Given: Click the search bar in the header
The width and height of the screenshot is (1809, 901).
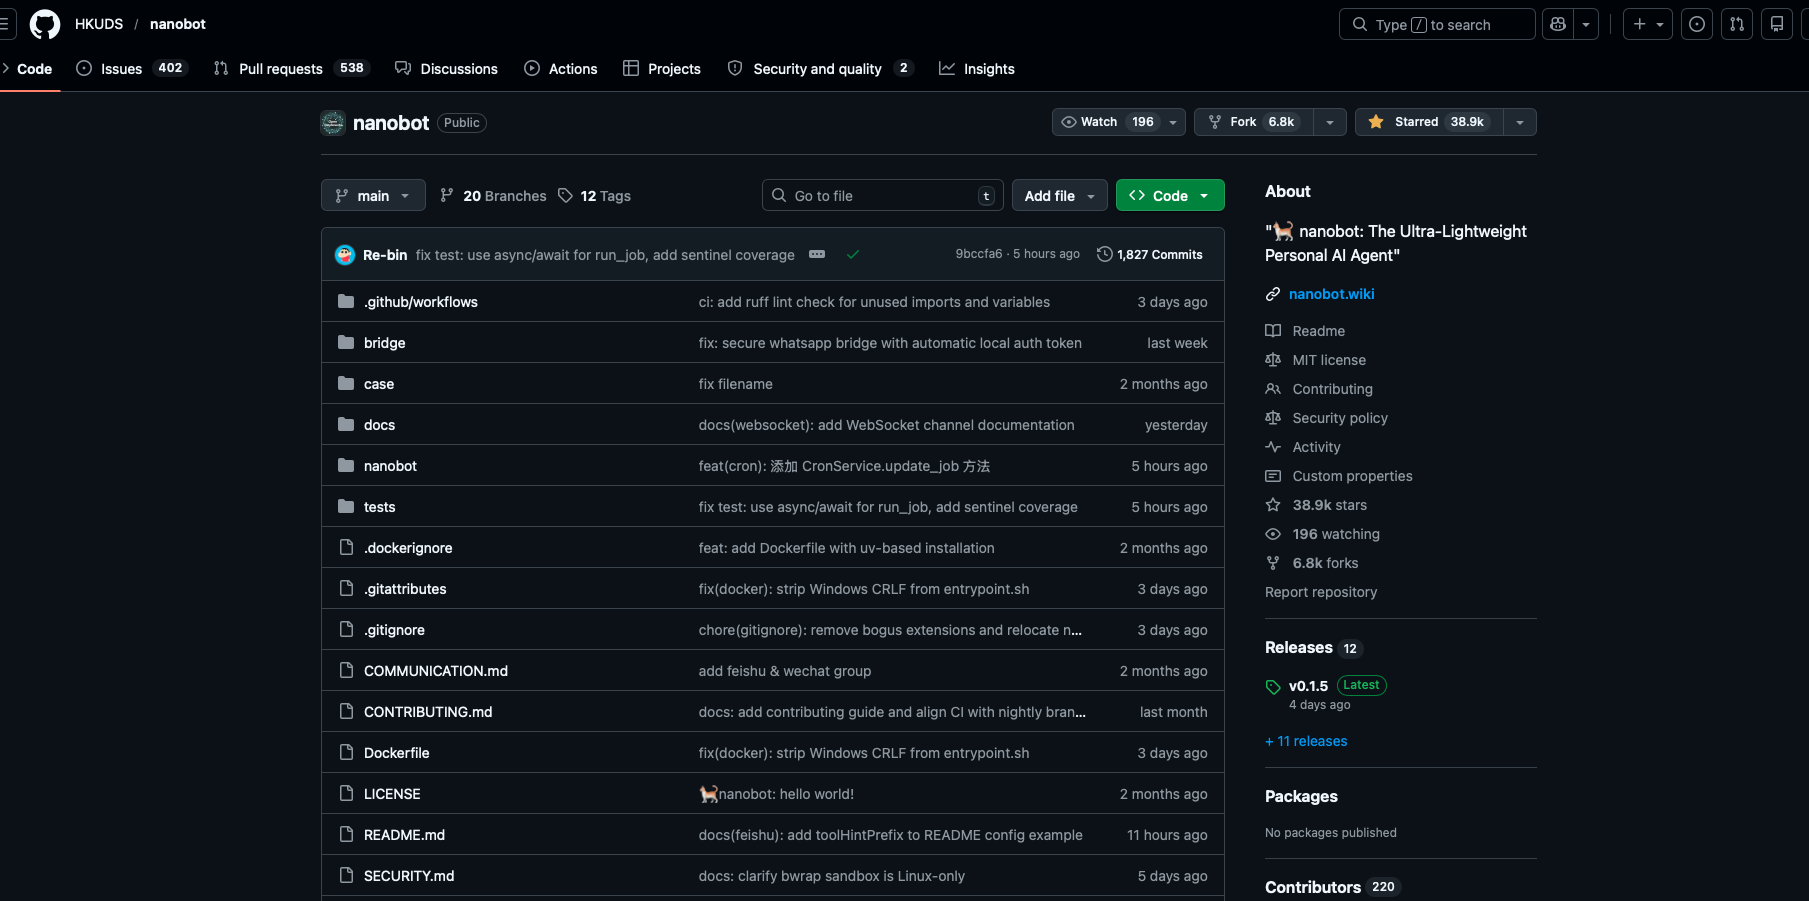Looking at the screenshot, I should click(x=1437, y=24).
